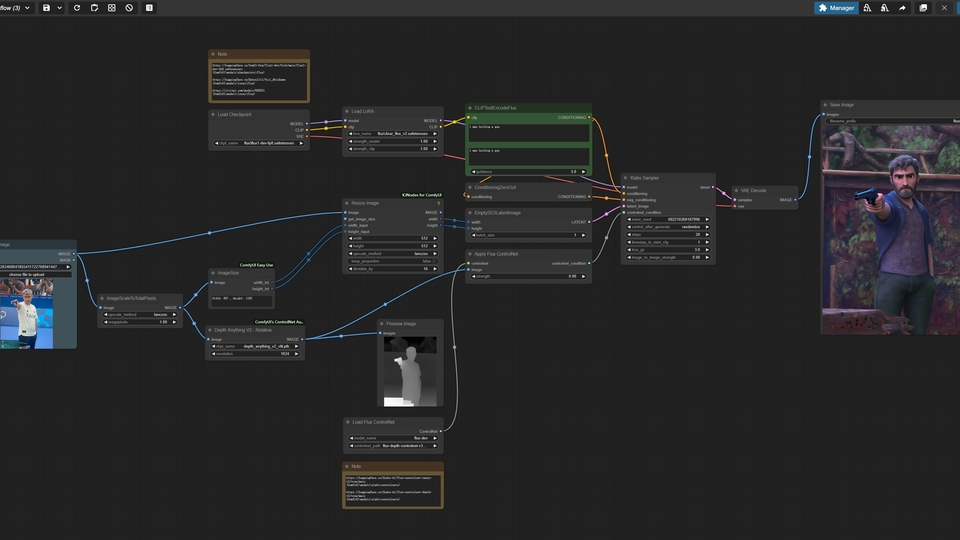960x540 pixels.
Task: Click the ComfyUI Easy Use badge
Action: point(257,265)
